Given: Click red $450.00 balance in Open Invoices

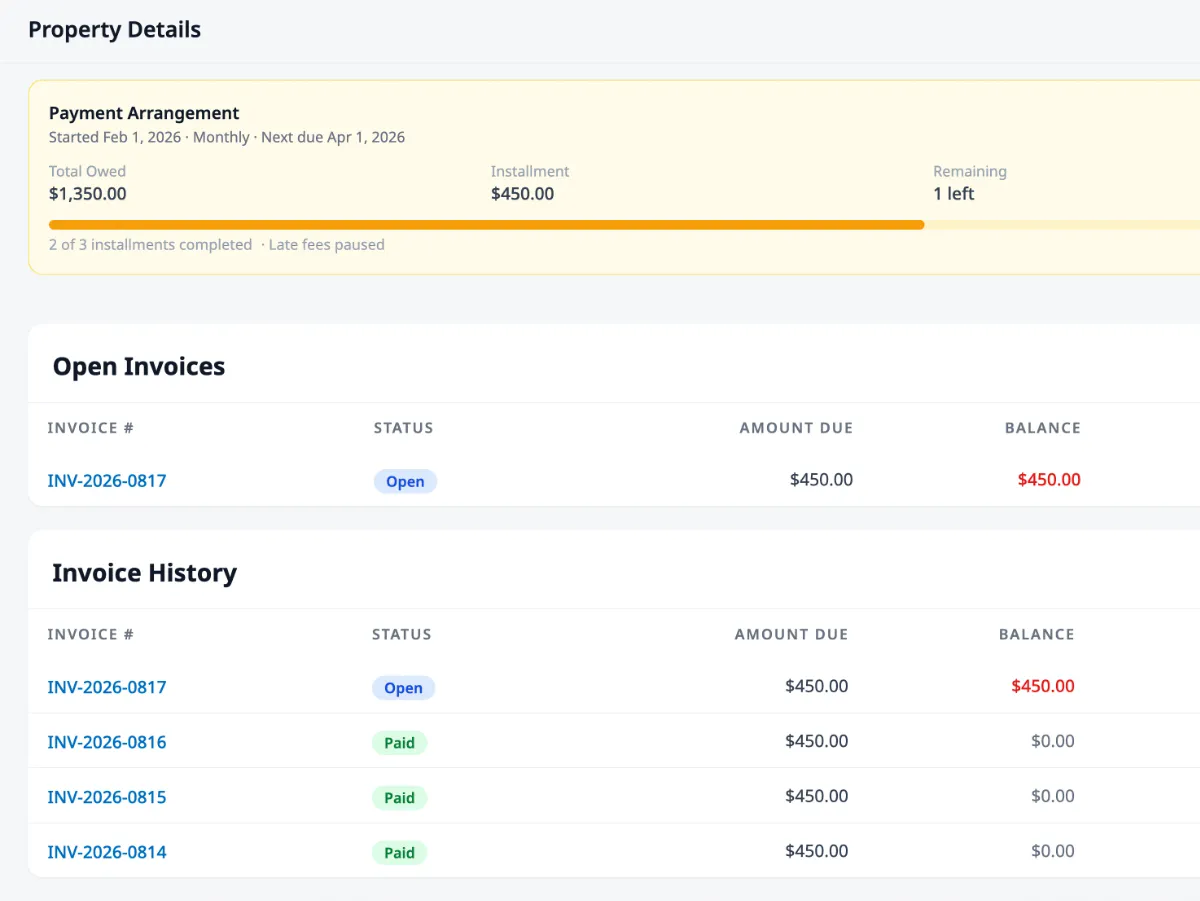Looking at the screenshot, I should (x=1049, y=480).
